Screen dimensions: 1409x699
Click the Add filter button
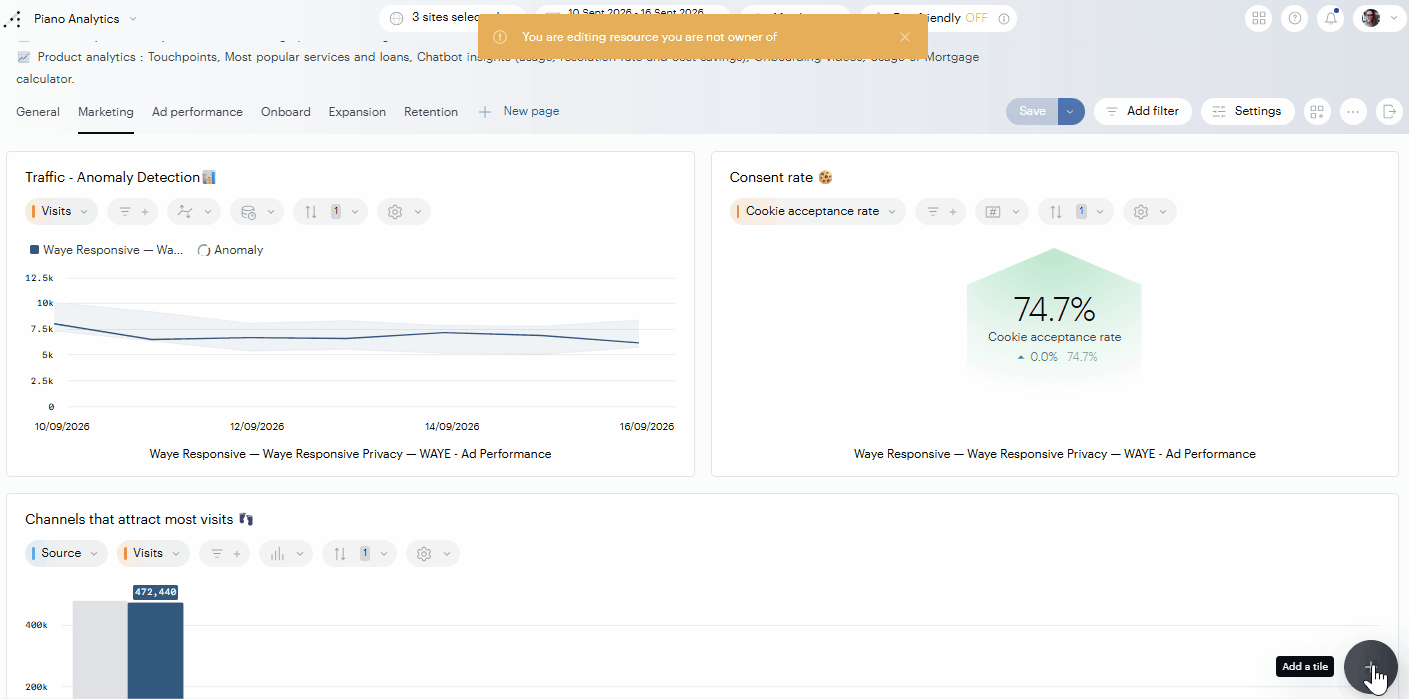[x=1143, y=112]
